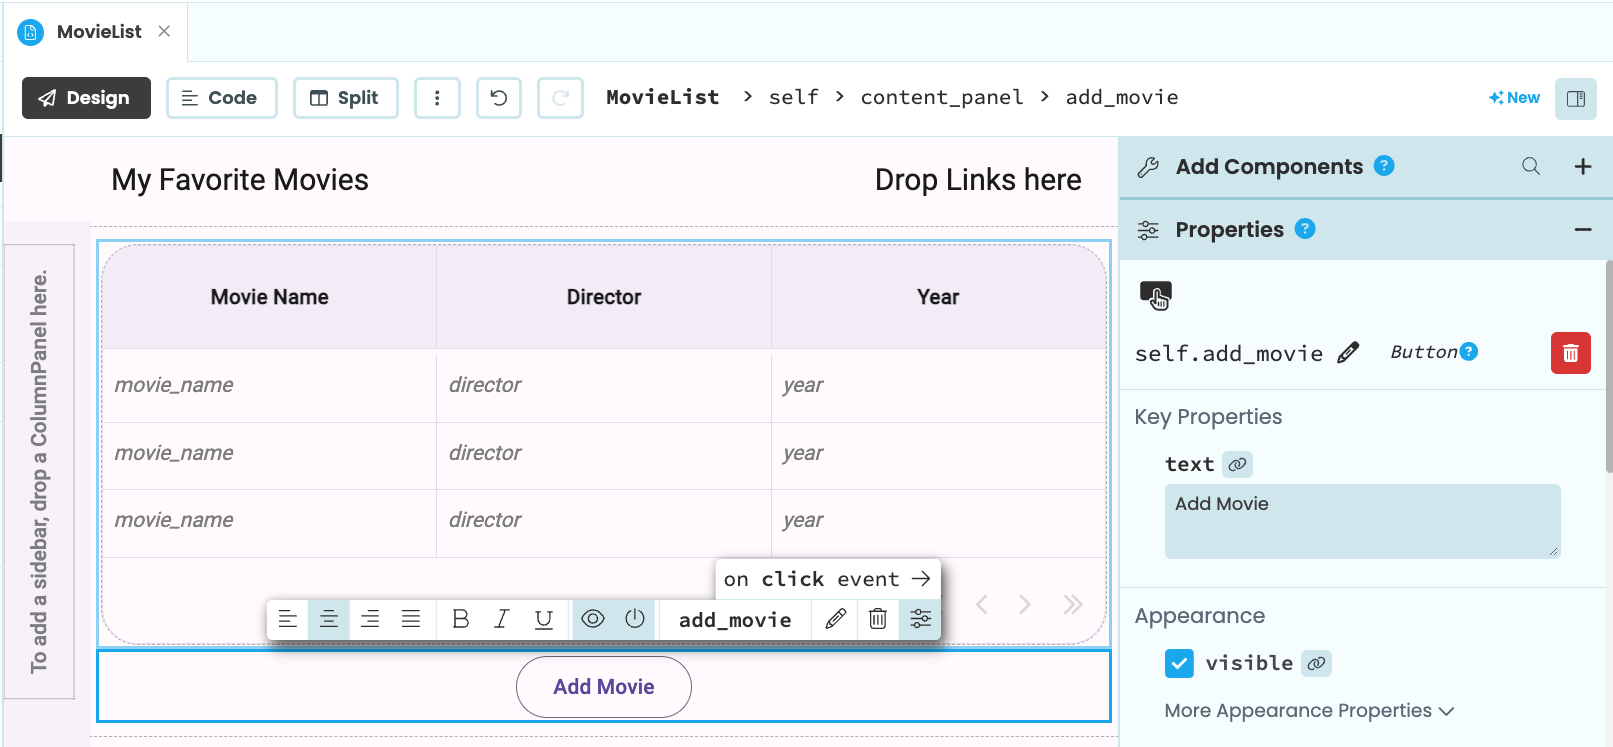Image resolution: width=1613 pixels, height=747 pixels.
Task: Close the MovieList tab
Action: tap(164, 32)
